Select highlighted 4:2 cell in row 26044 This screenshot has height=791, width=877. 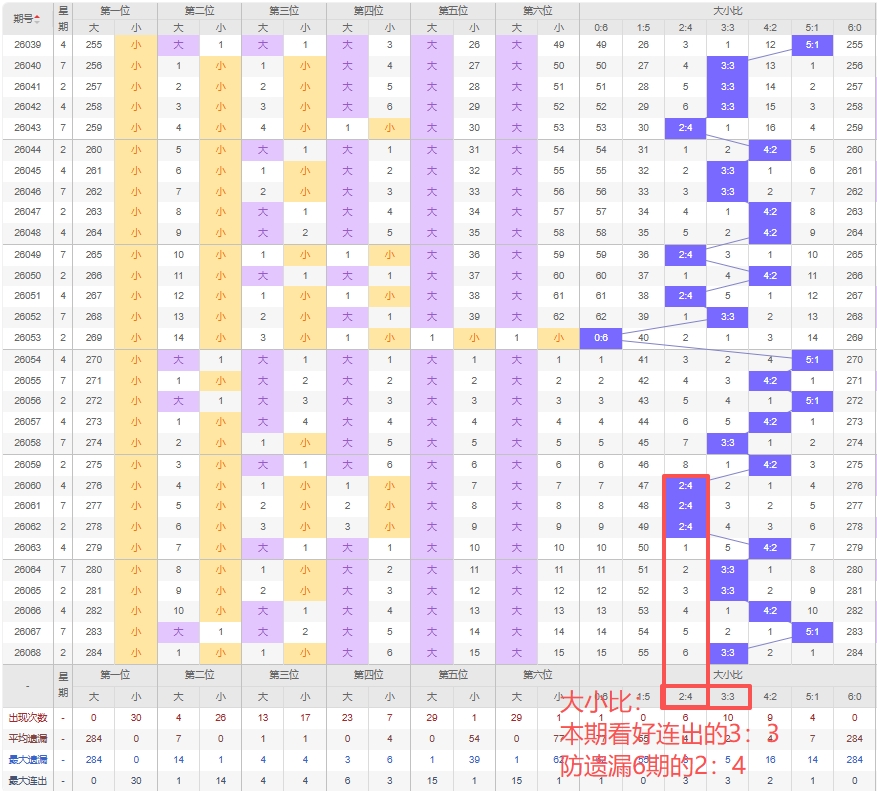[x=770, y=149]
